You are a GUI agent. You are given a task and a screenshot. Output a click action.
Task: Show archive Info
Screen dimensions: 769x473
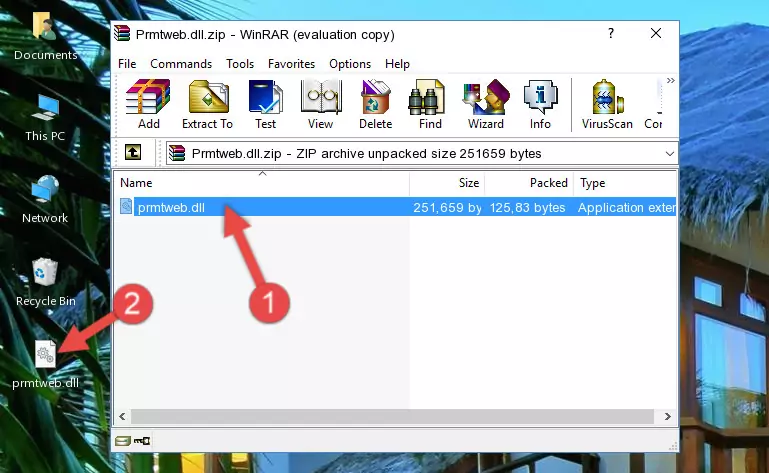tap(540, 105)
